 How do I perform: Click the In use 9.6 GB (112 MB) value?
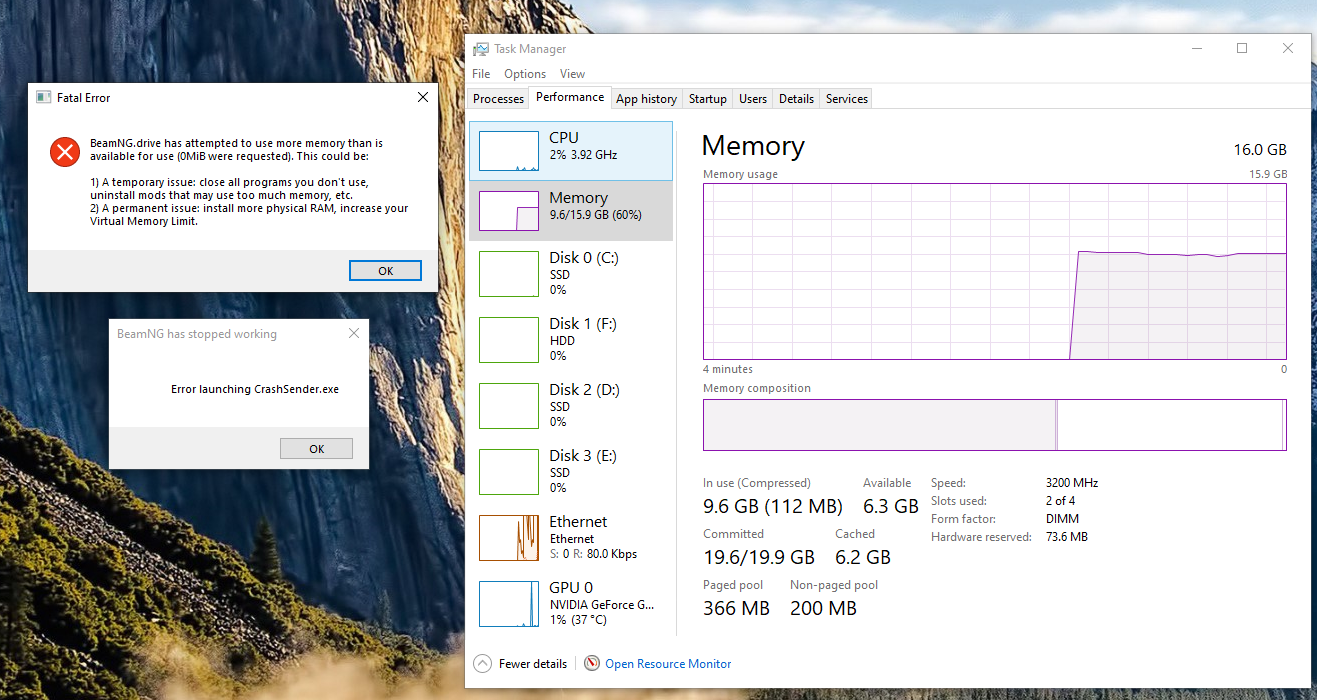tap(773, 506)
